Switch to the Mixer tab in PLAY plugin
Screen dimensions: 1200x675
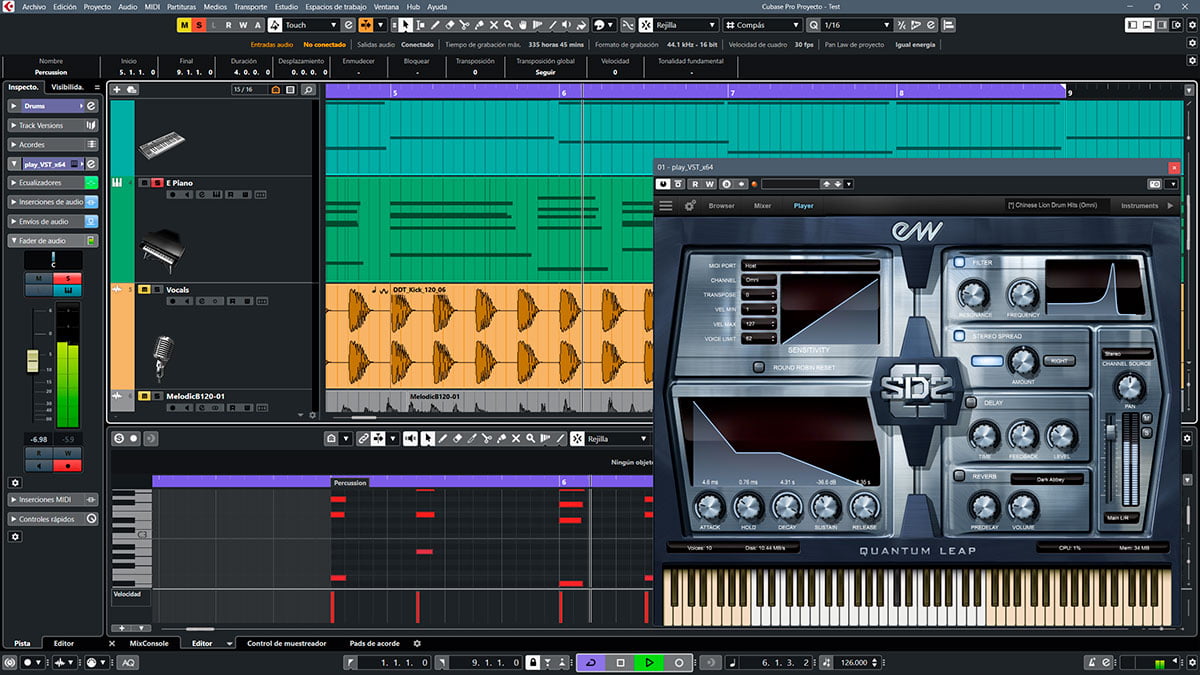[762, 206]
